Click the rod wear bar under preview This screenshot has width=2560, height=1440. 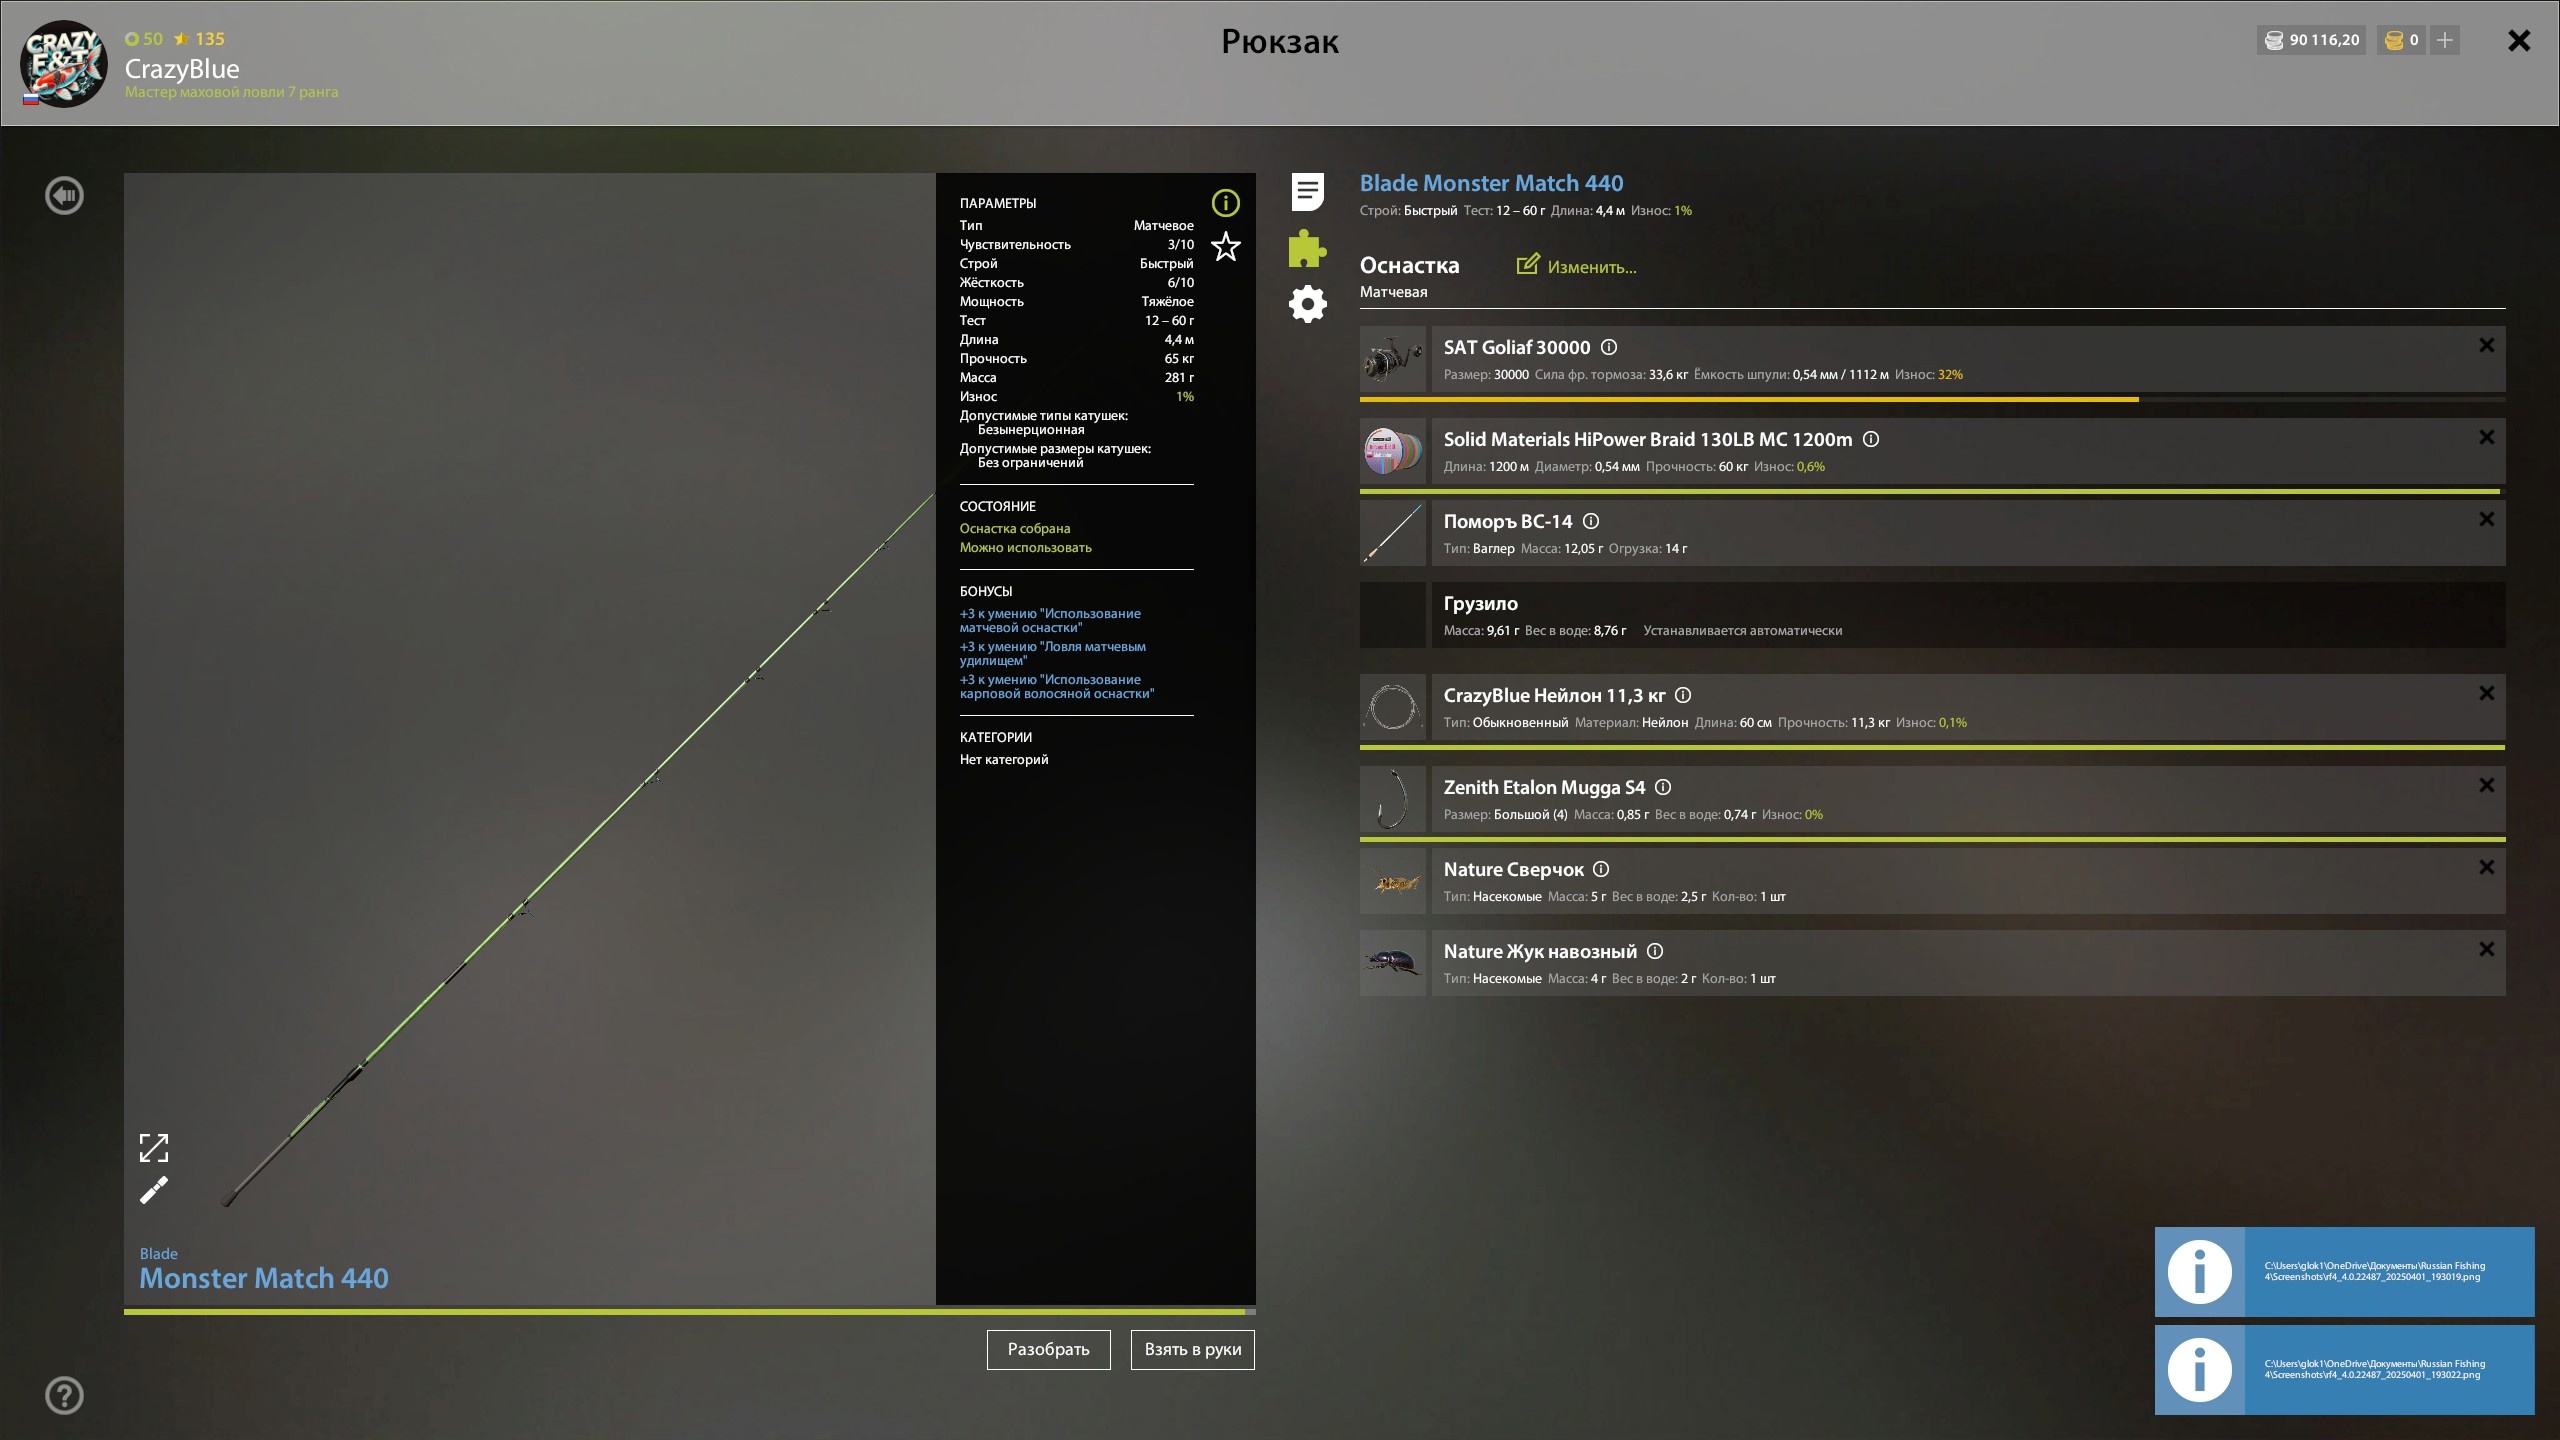point(690,1311)
